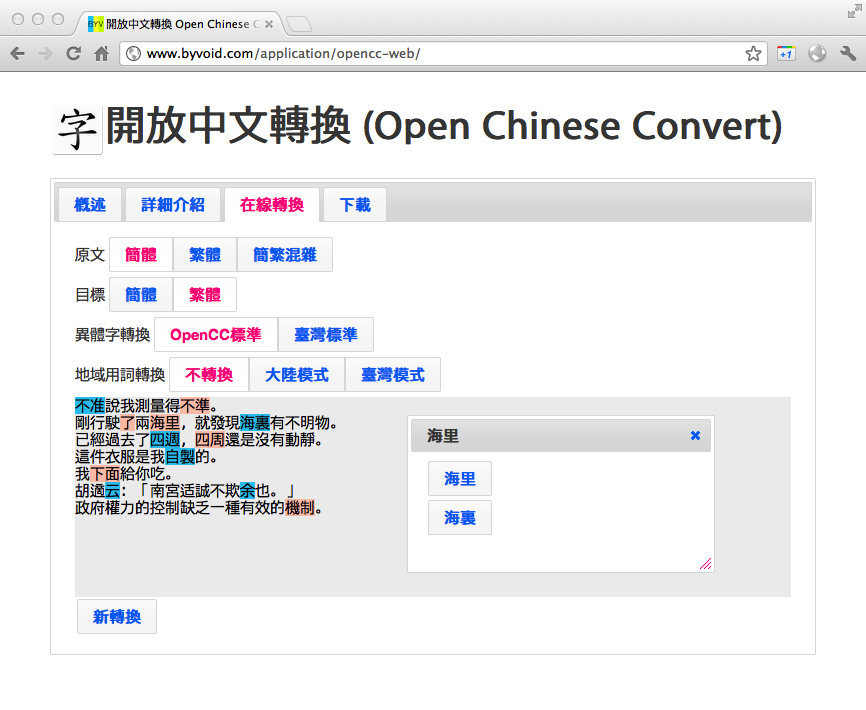
Task: Set 目標 target to 繁體
Action: pyautogui.click(x=205, y=294)
